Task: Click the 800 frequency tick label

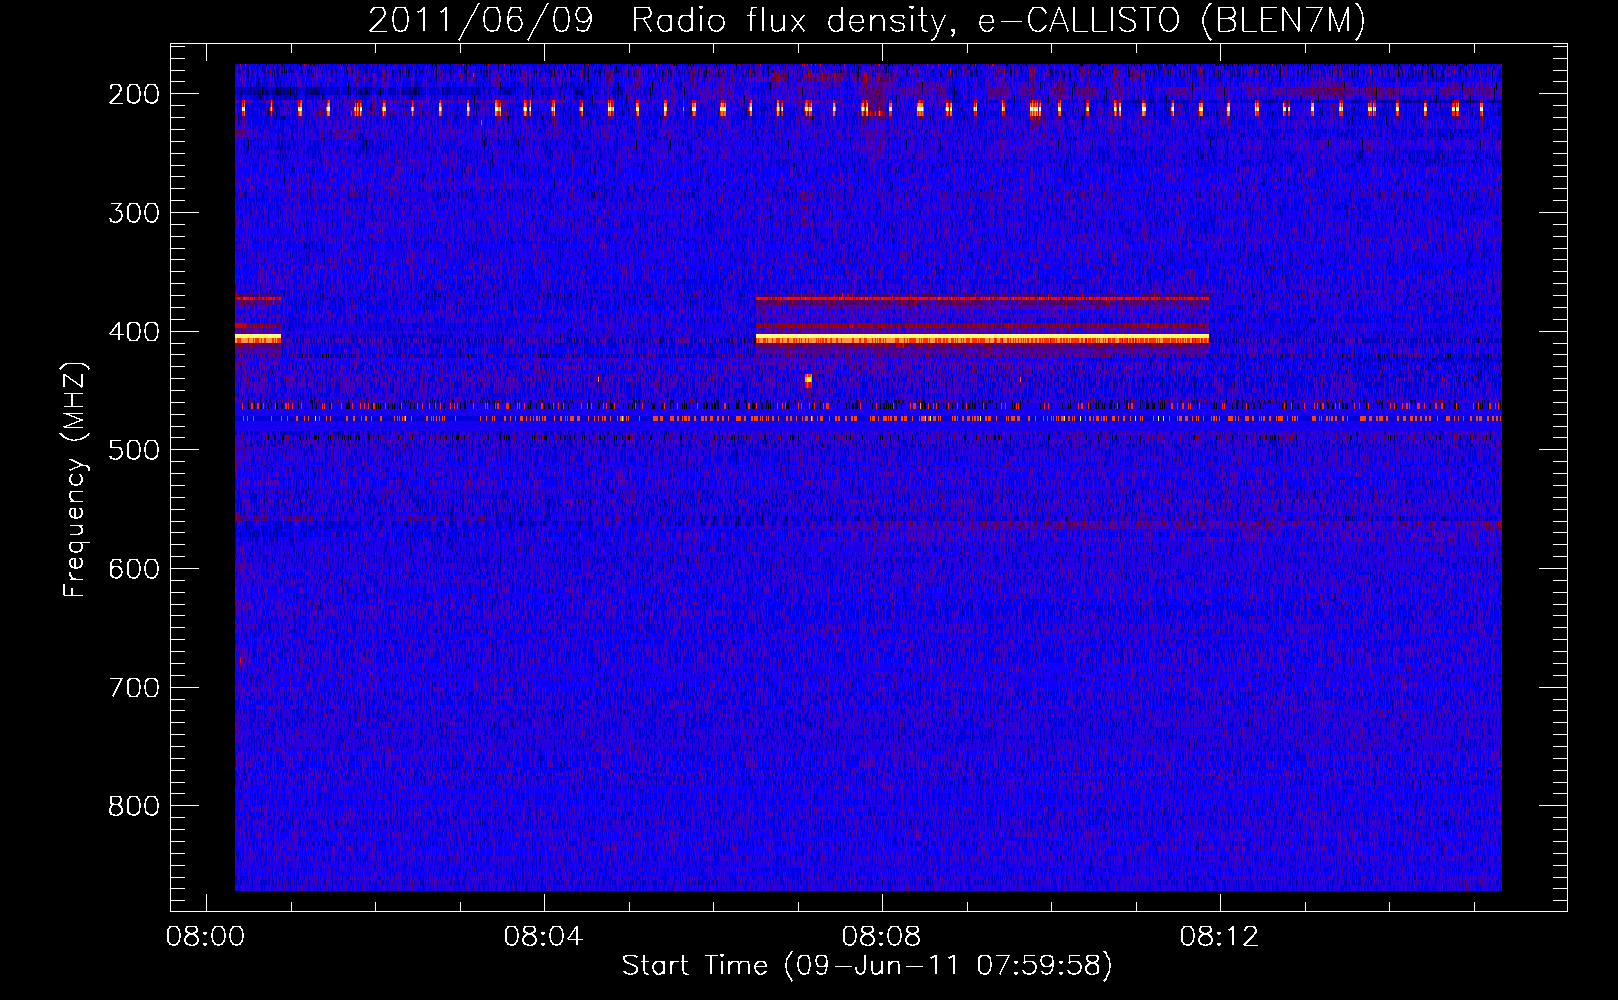Action: point(134,806)
